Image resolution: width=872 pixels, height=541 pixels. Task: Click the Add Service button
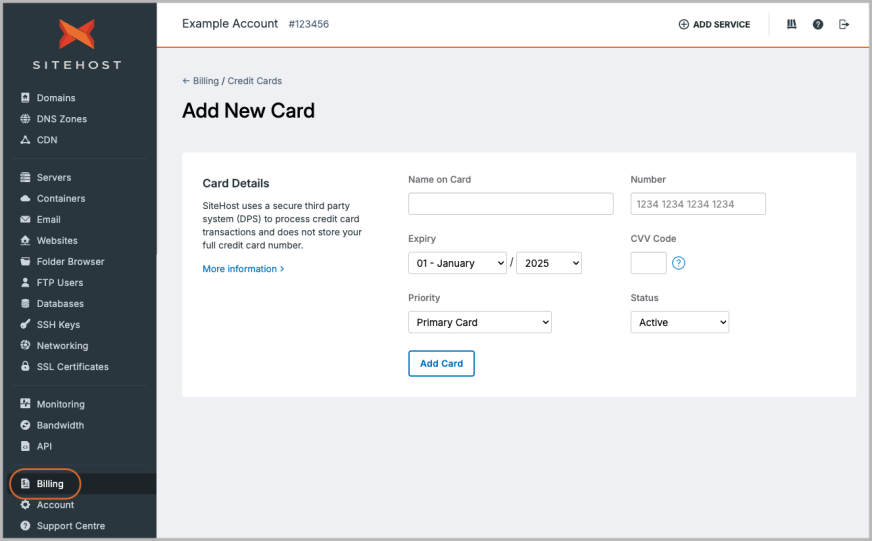[x=714, y=24]
